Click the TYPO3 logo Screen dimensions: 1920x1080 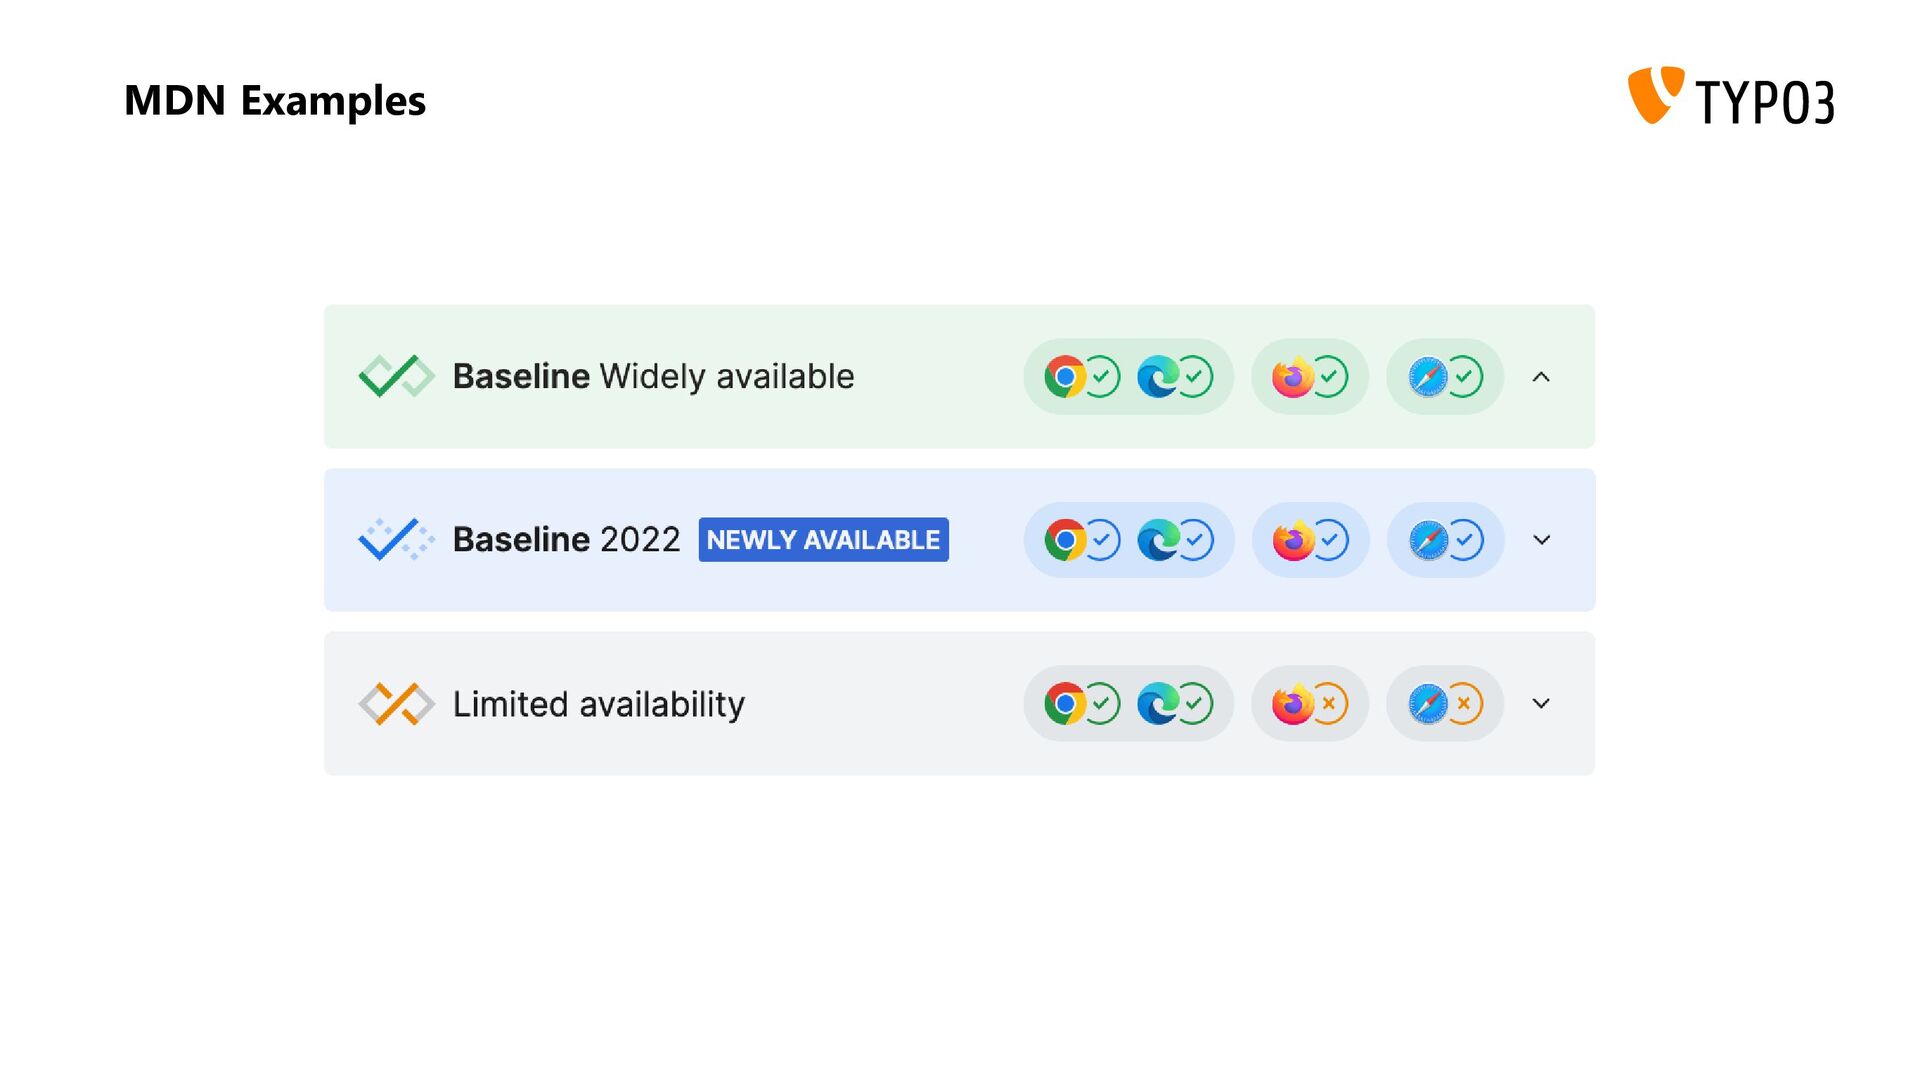coord(1731,96)
